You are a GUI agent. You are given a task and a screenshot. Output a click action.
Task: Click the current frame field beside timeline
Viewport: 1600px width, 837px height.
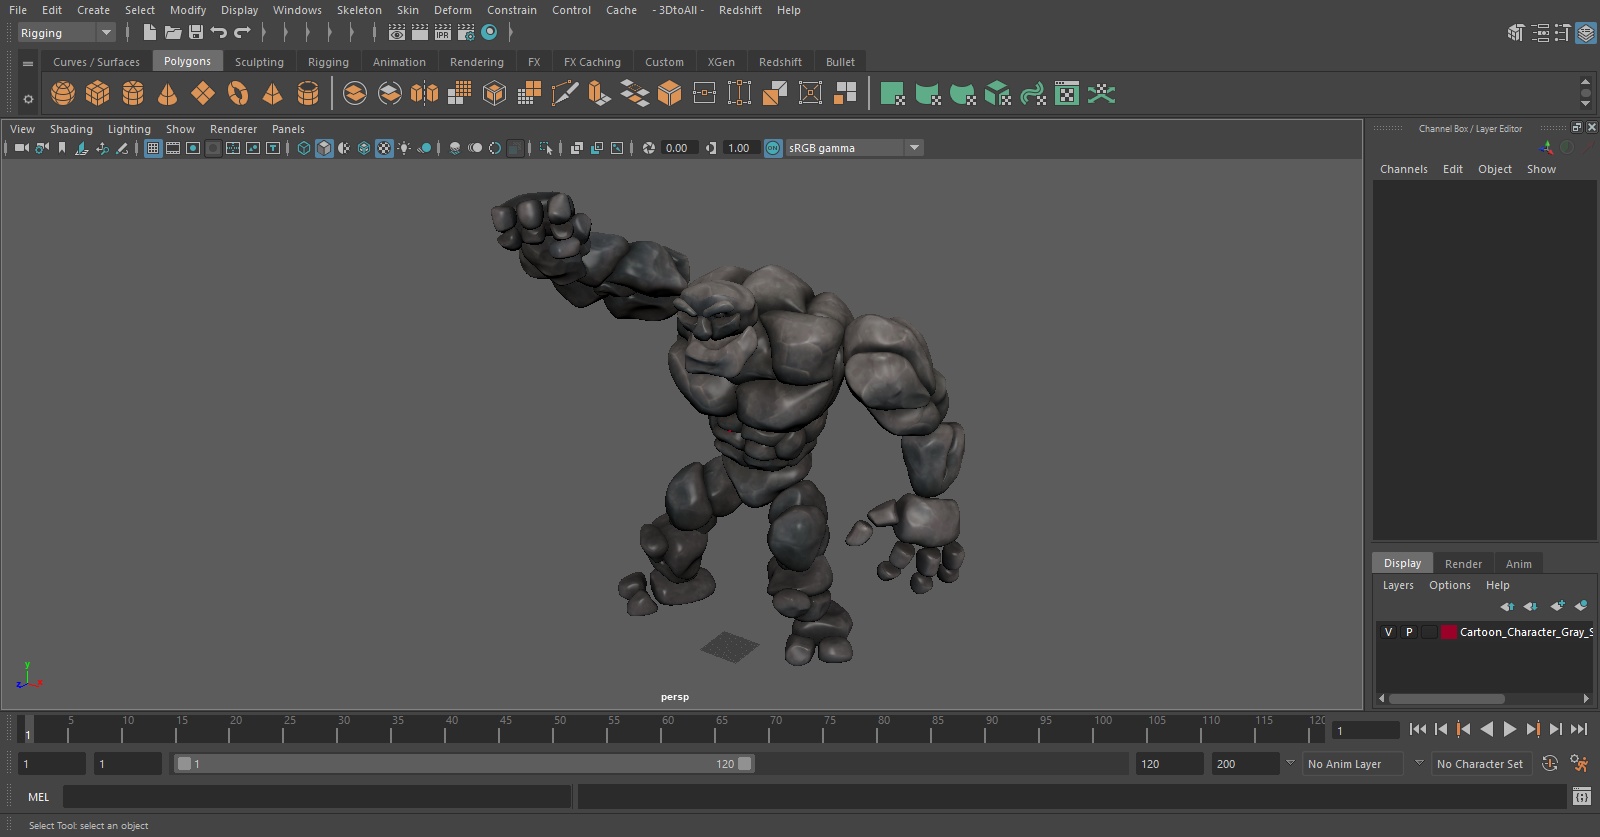(x=1365, y=731)
